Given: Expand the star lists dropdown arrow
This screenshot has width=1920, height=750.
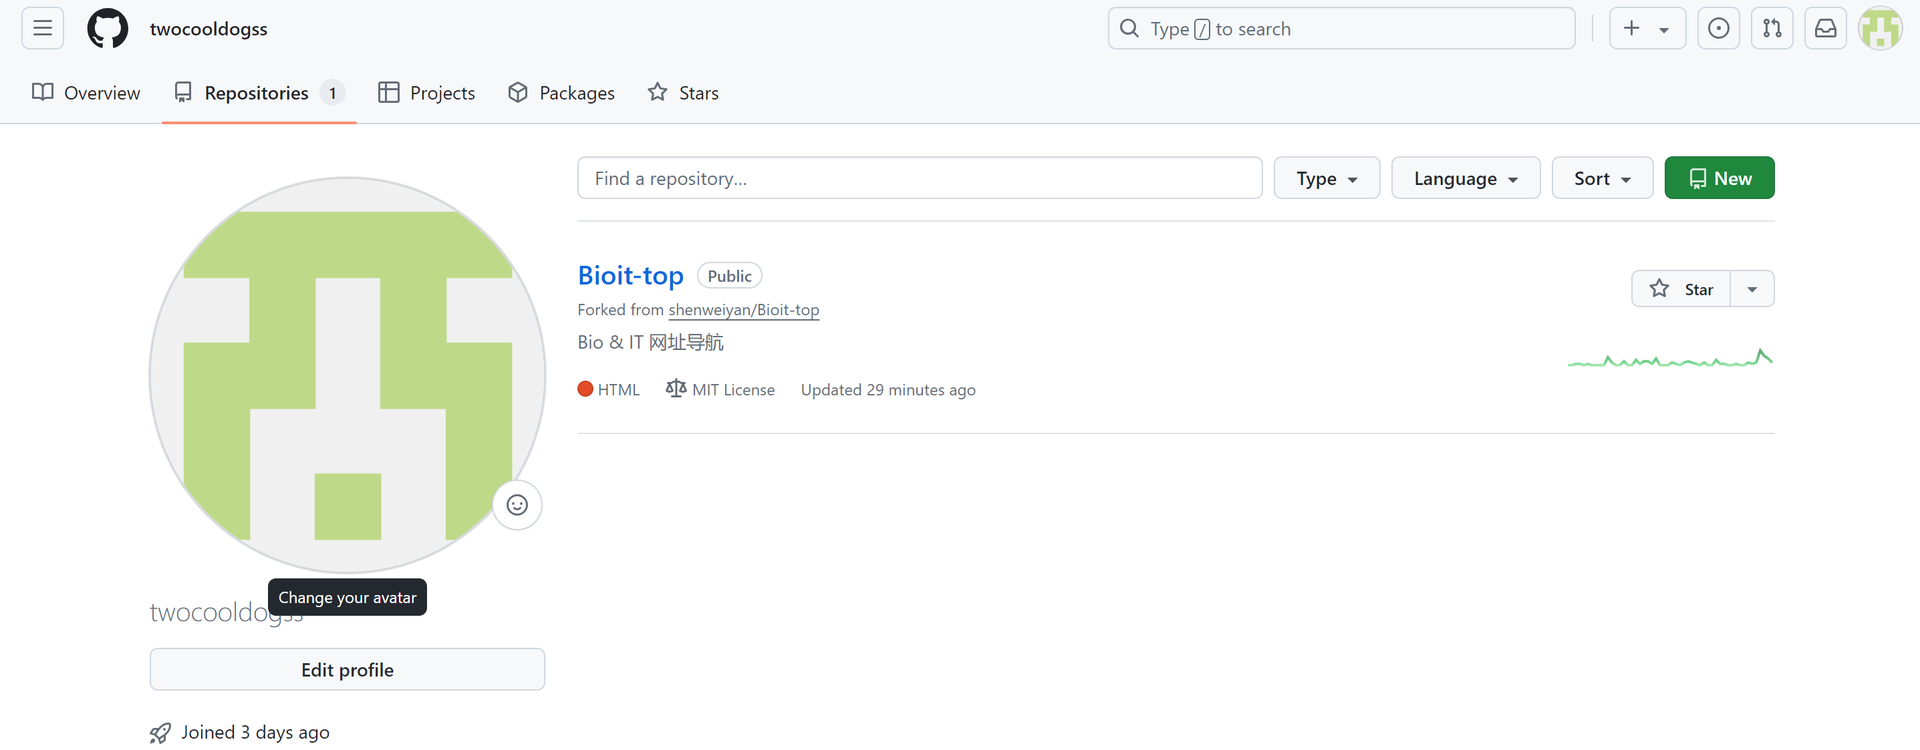Looking at the screenshot, I should tap(1752, 289).
